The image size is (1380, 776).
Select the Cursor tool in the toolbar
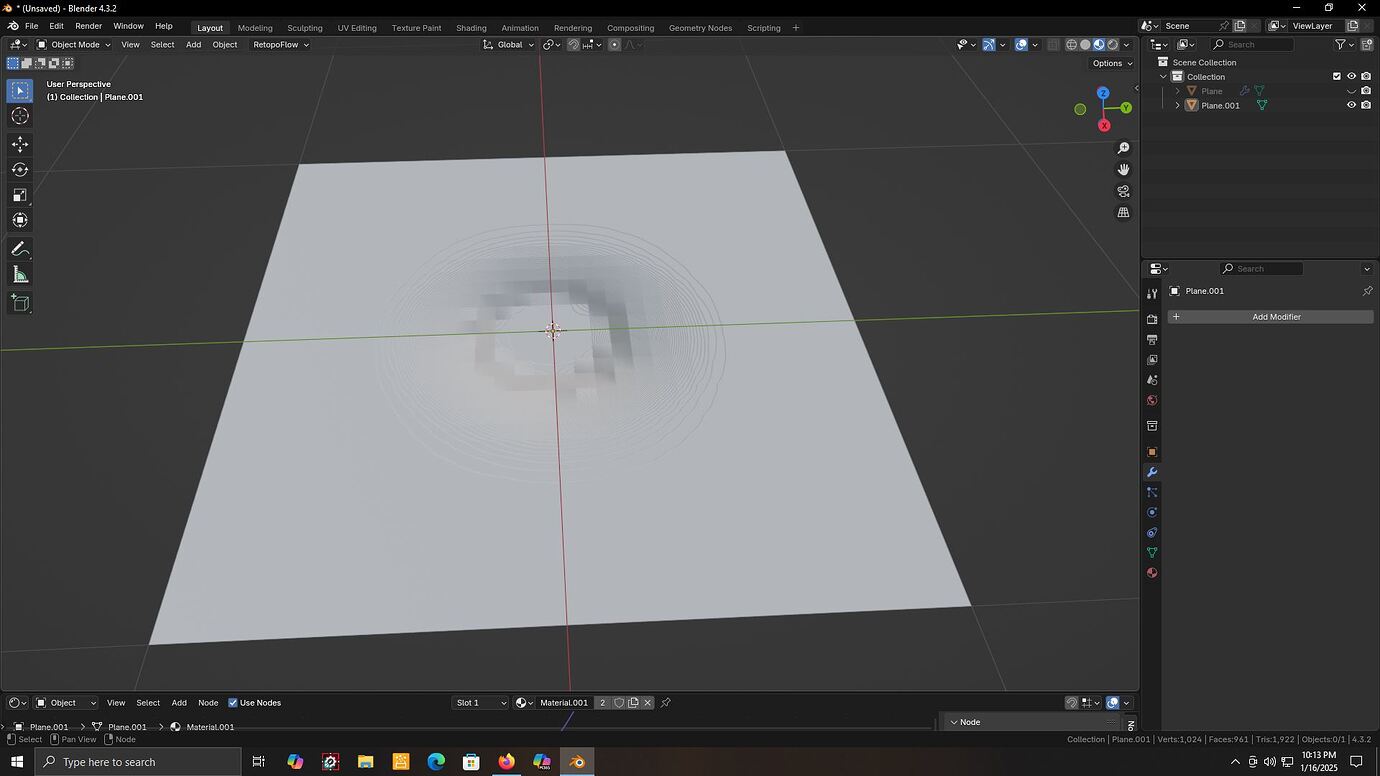coord(20,116)
